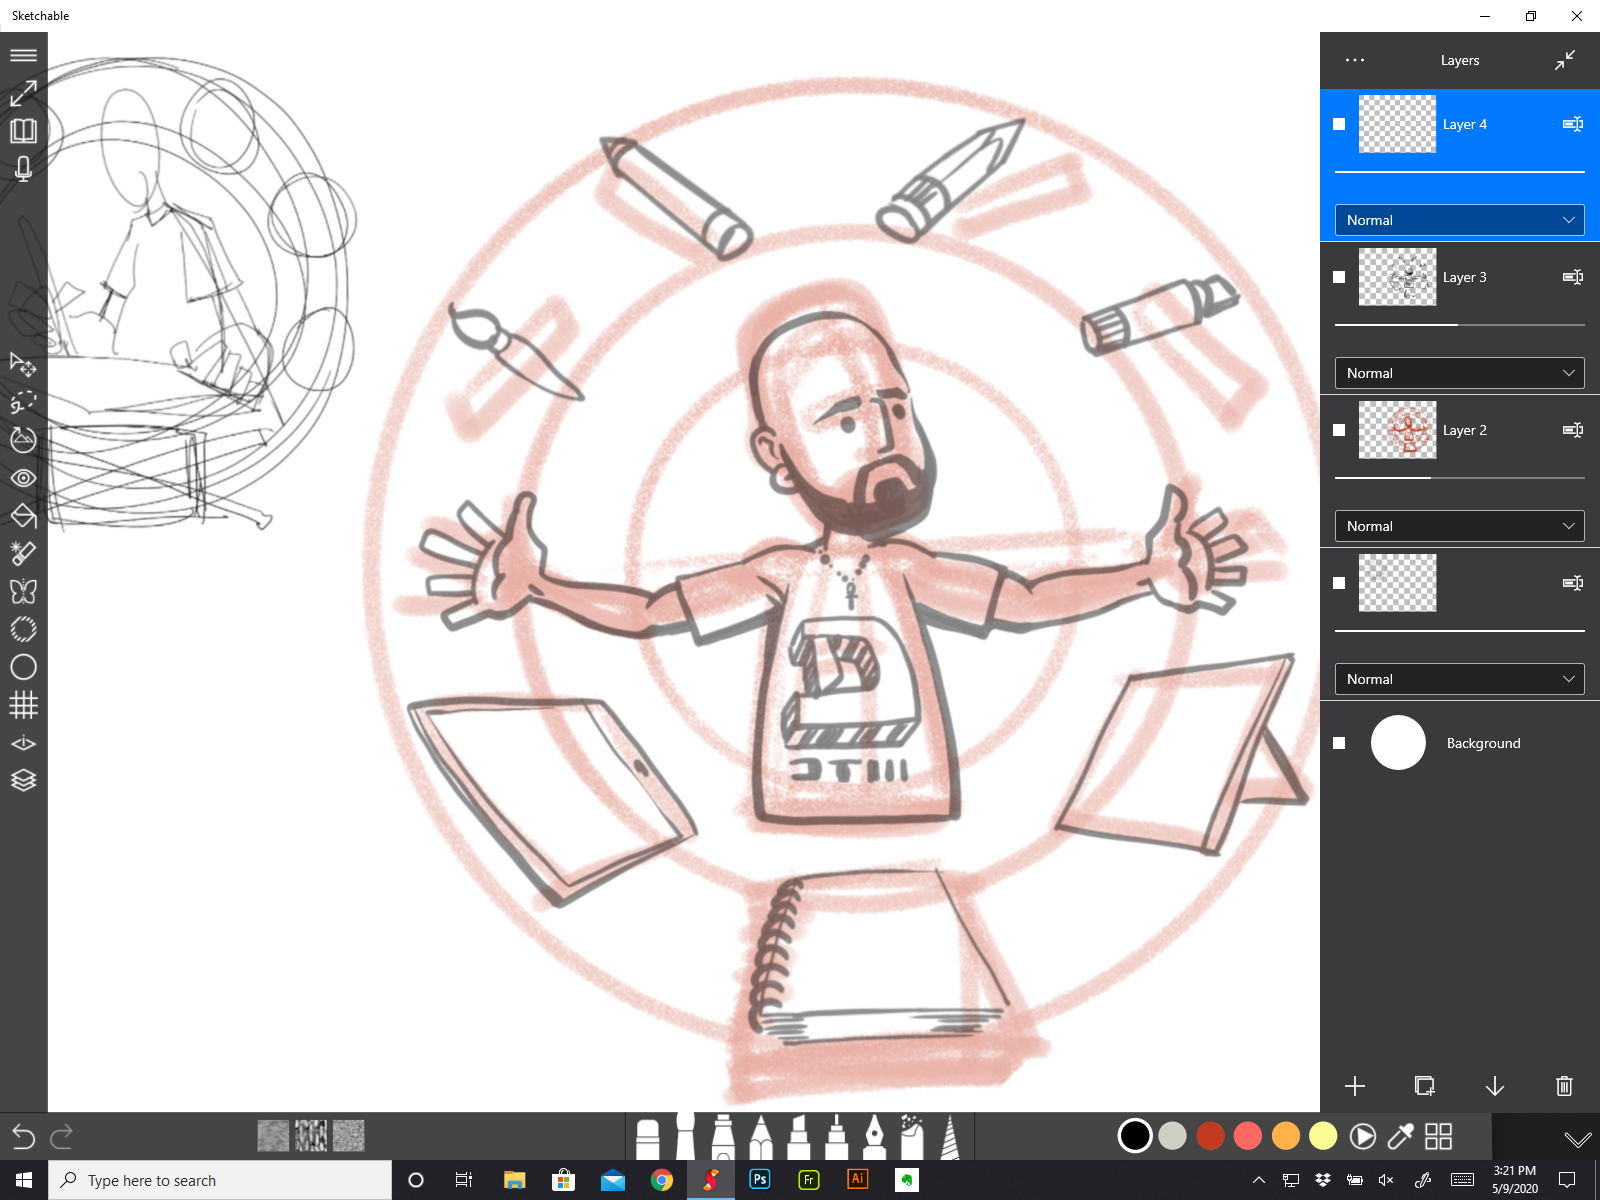Open Google Chrome from the taskbar

point(662,1180)
